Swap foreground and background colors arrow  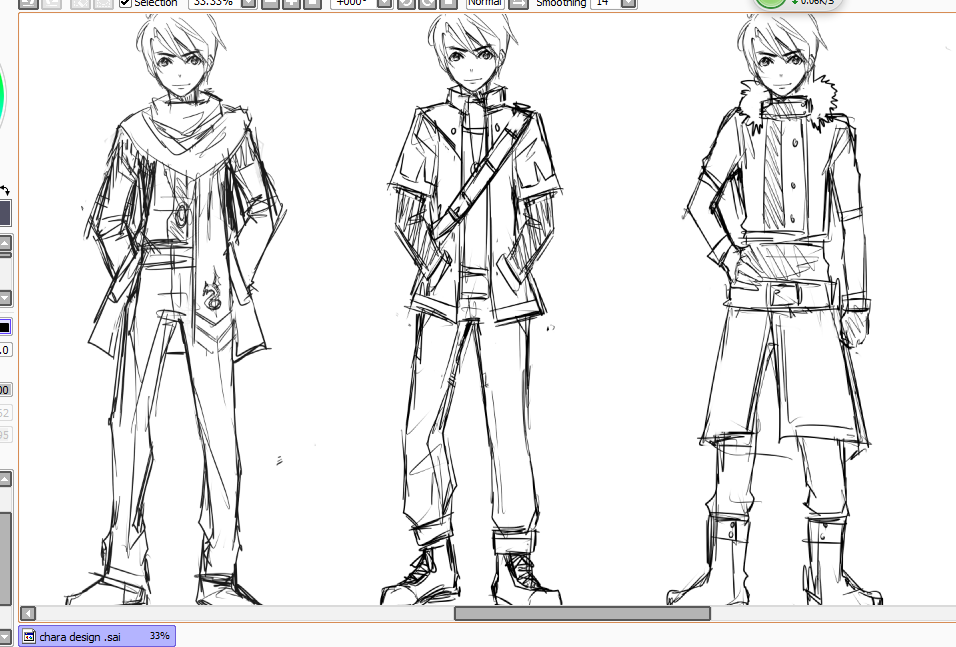(x=5, y=190)
